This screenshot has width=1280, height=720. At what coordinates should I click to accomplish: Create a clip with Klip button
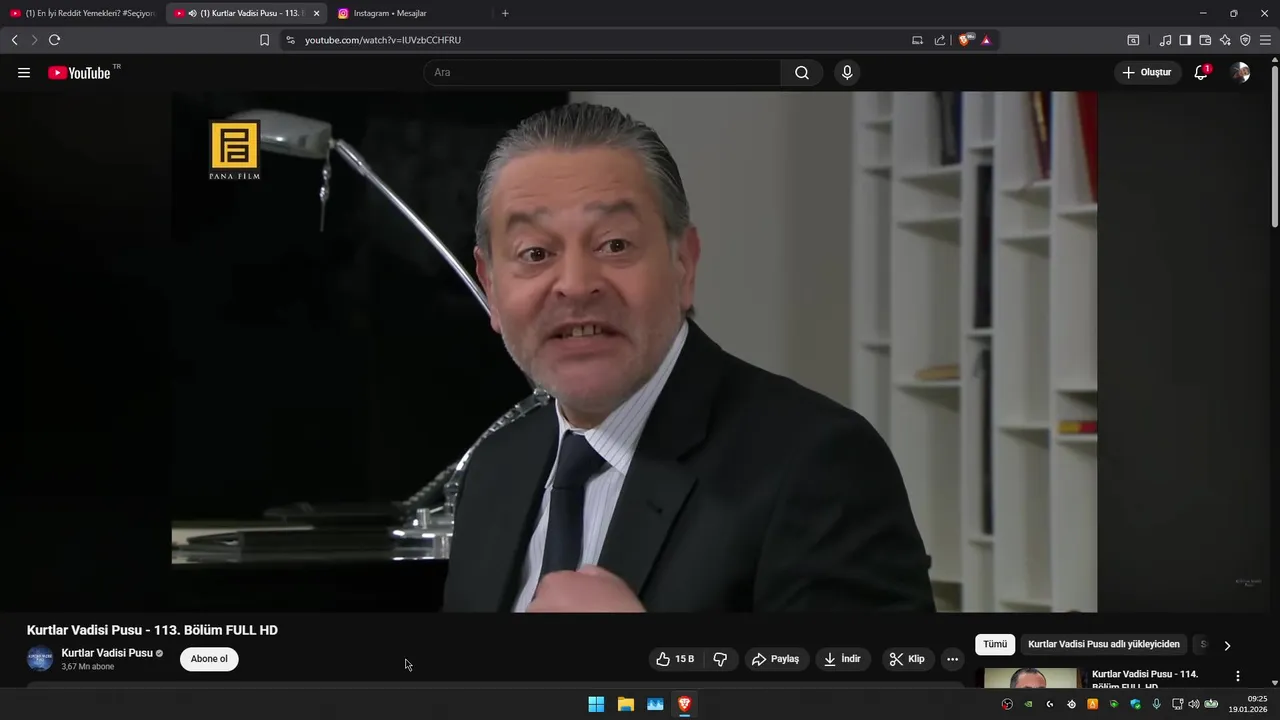[907, 659]
